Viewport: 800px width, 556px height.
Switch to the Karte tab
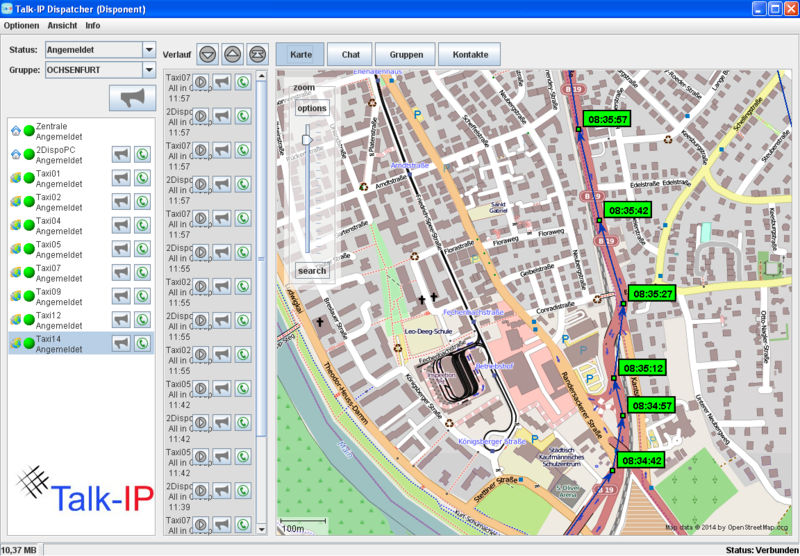coord(301,55)
